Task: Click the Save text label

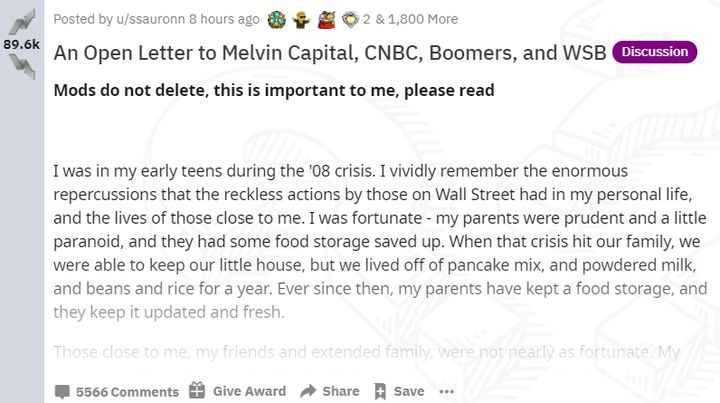Action: [x=409, y=391]
